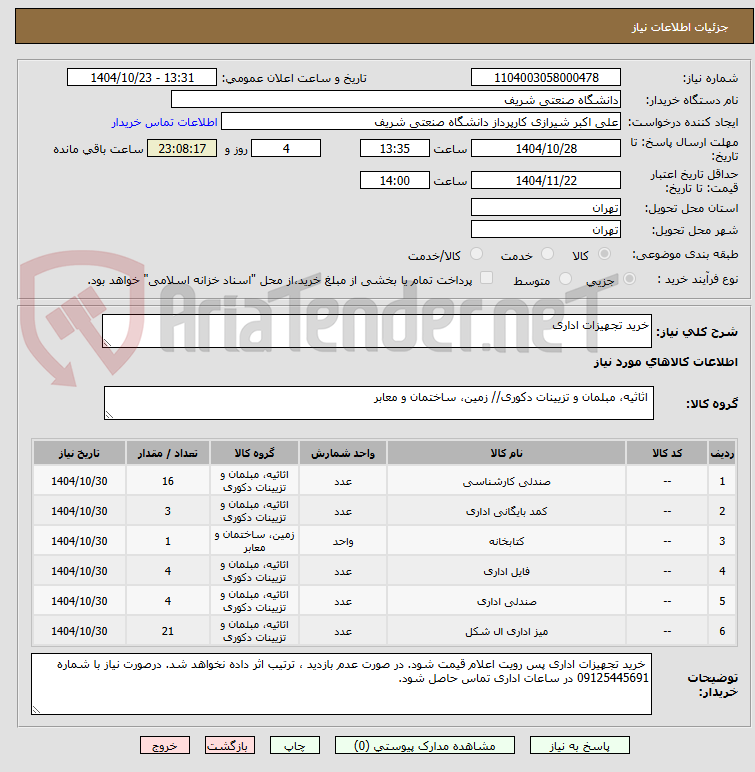Click the کد کالا column header

[667, 453]
